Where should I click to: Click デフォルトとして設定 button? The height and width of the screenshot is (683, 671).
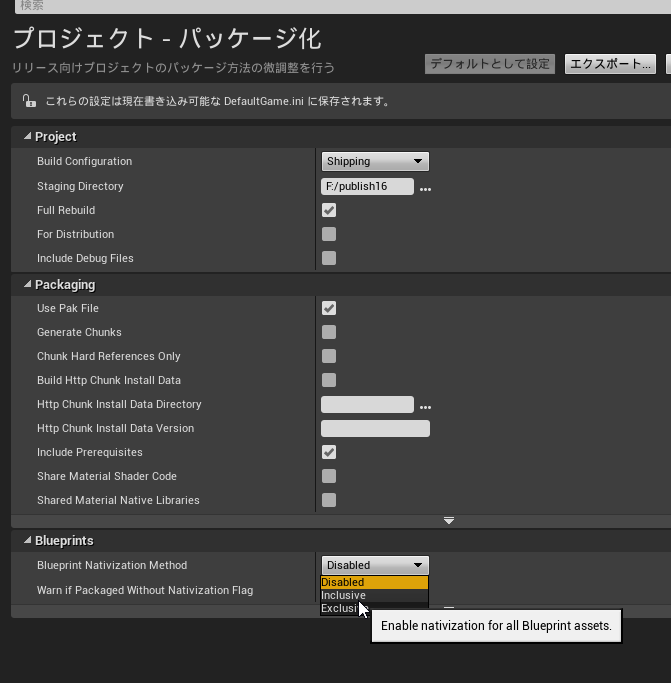(x=490, y=64)
